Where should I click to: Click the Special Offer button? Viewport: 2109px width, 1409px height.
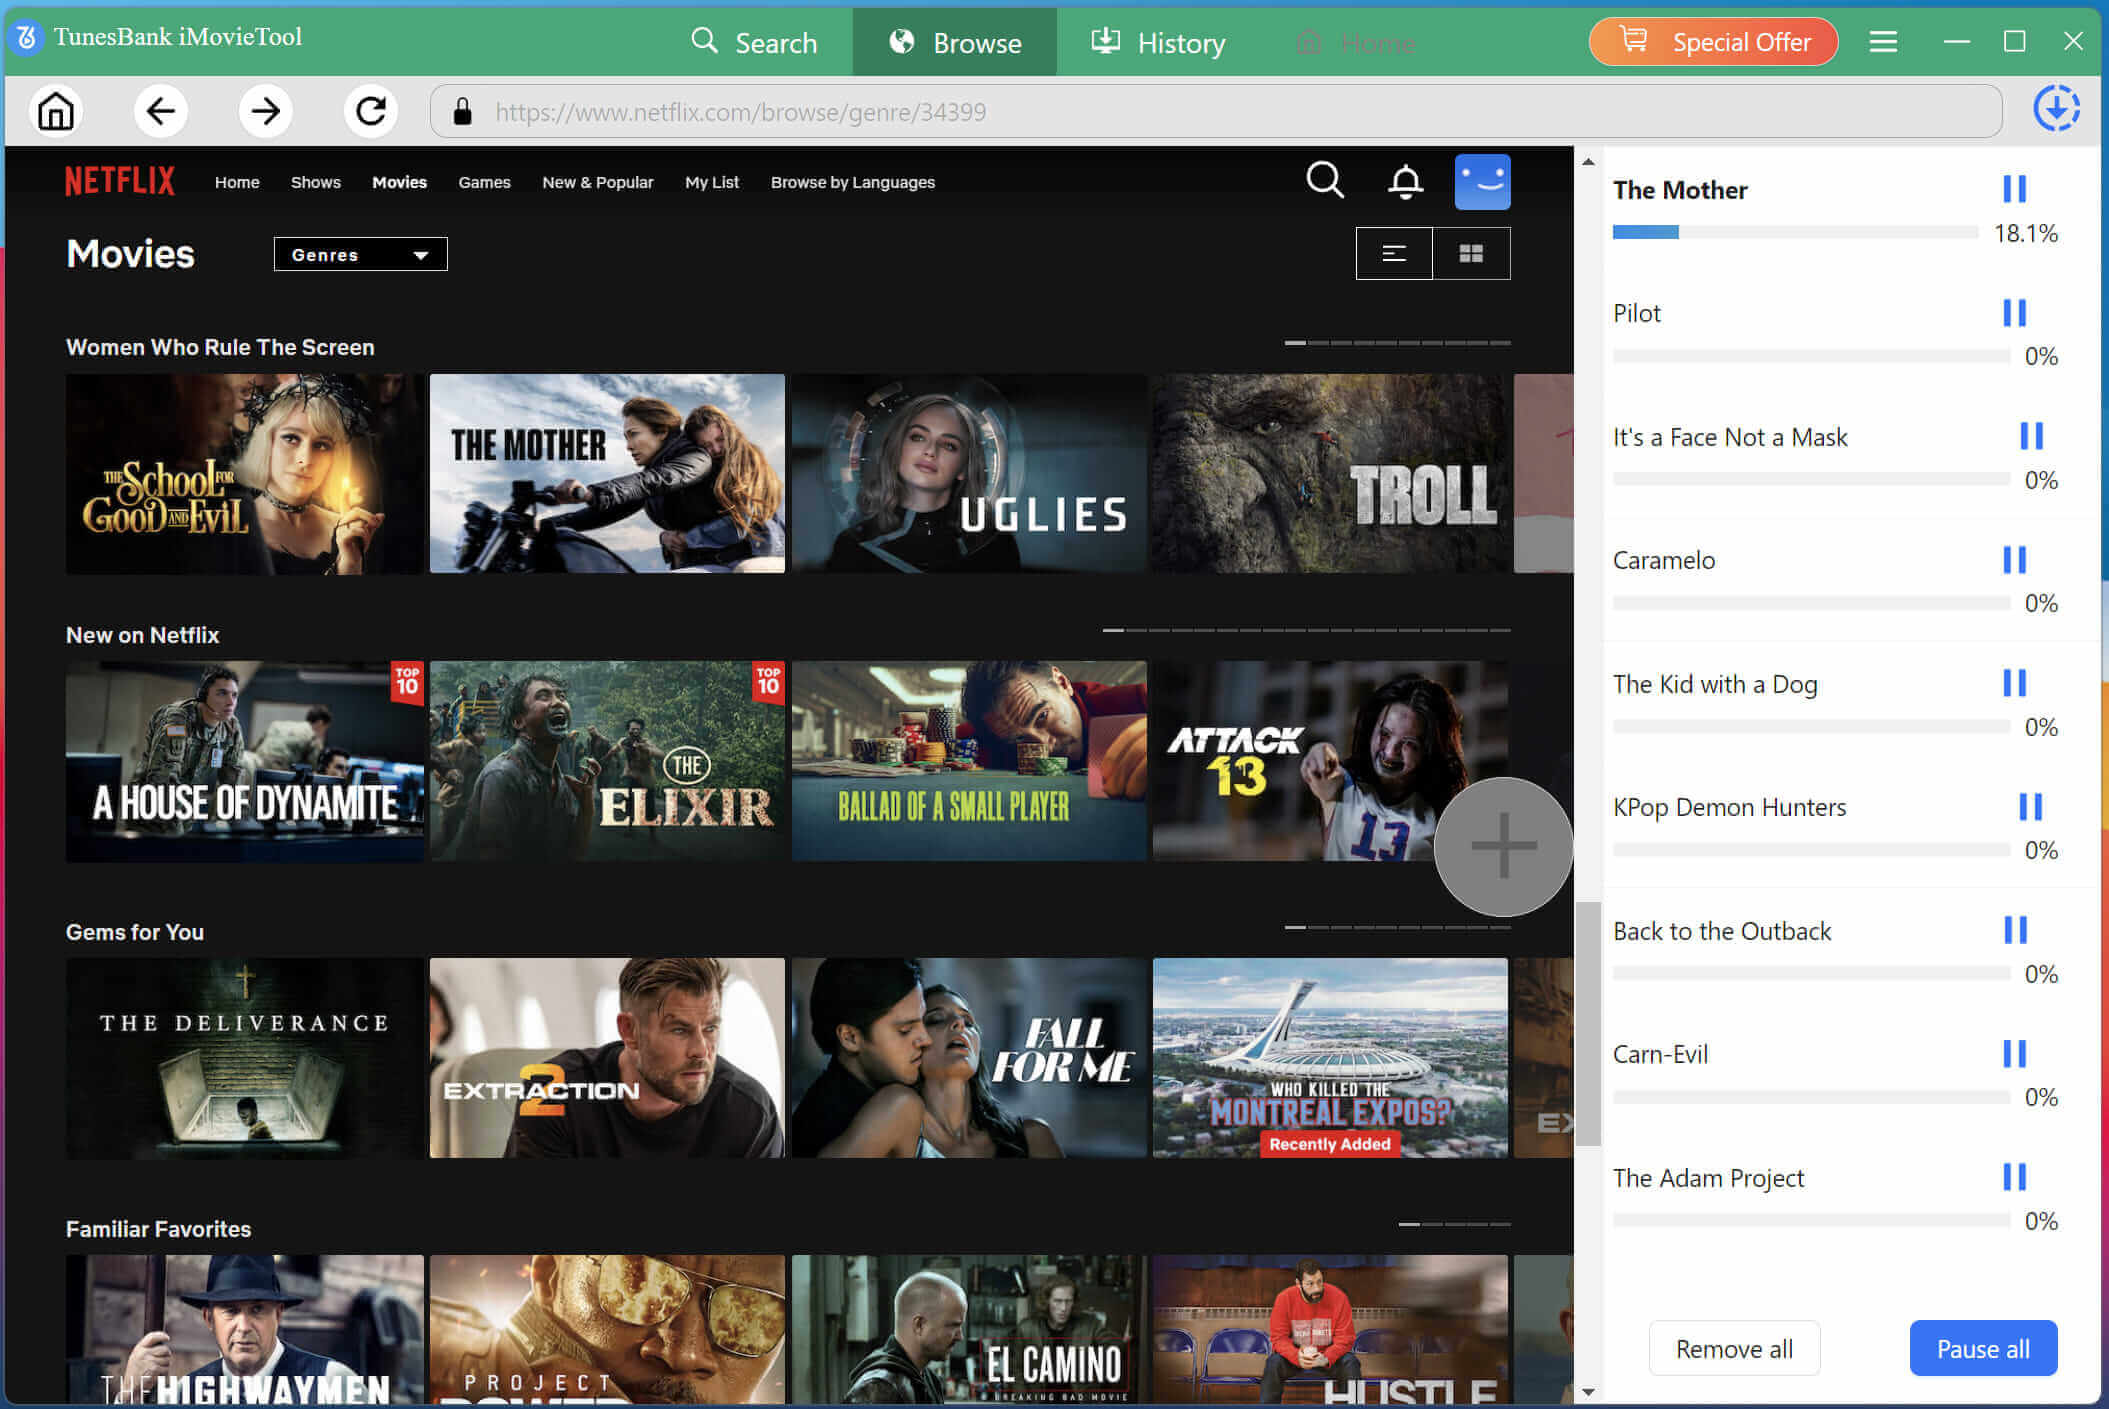[1713, 42]
